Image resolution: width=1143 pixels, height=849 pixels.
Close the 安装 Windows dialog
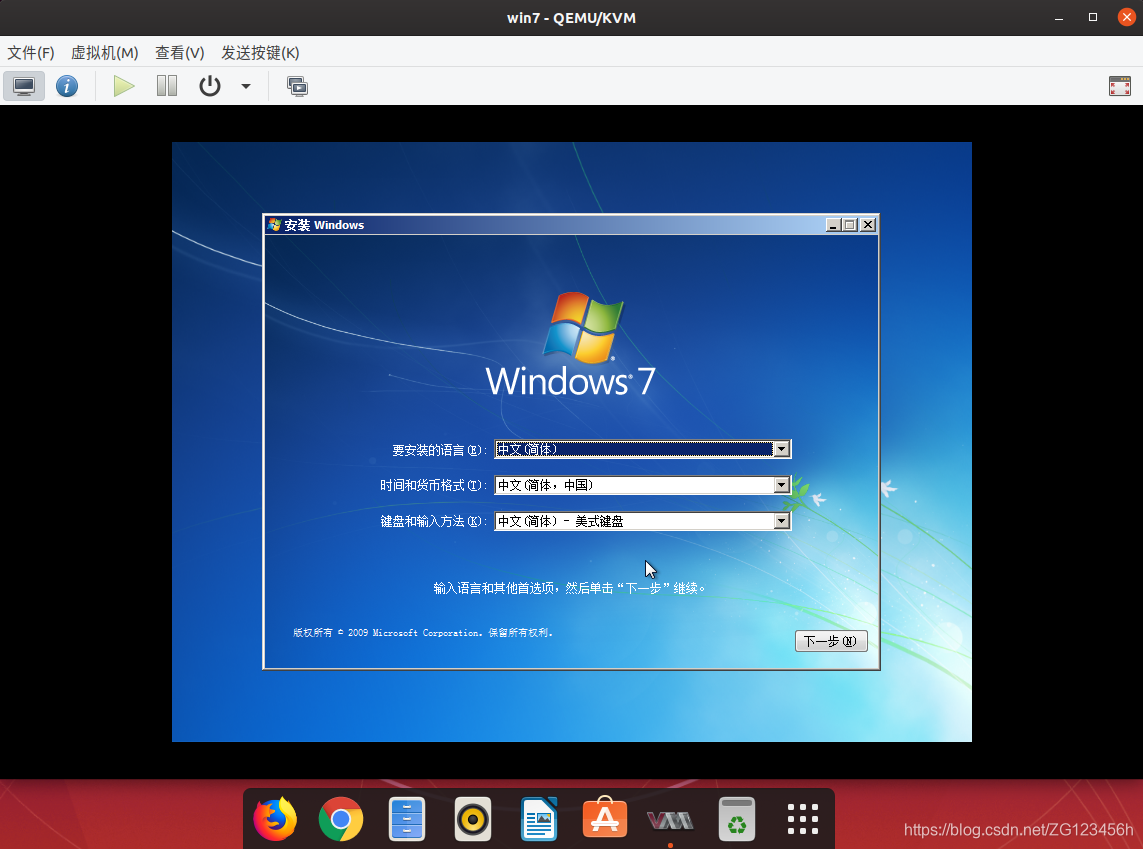867,225
